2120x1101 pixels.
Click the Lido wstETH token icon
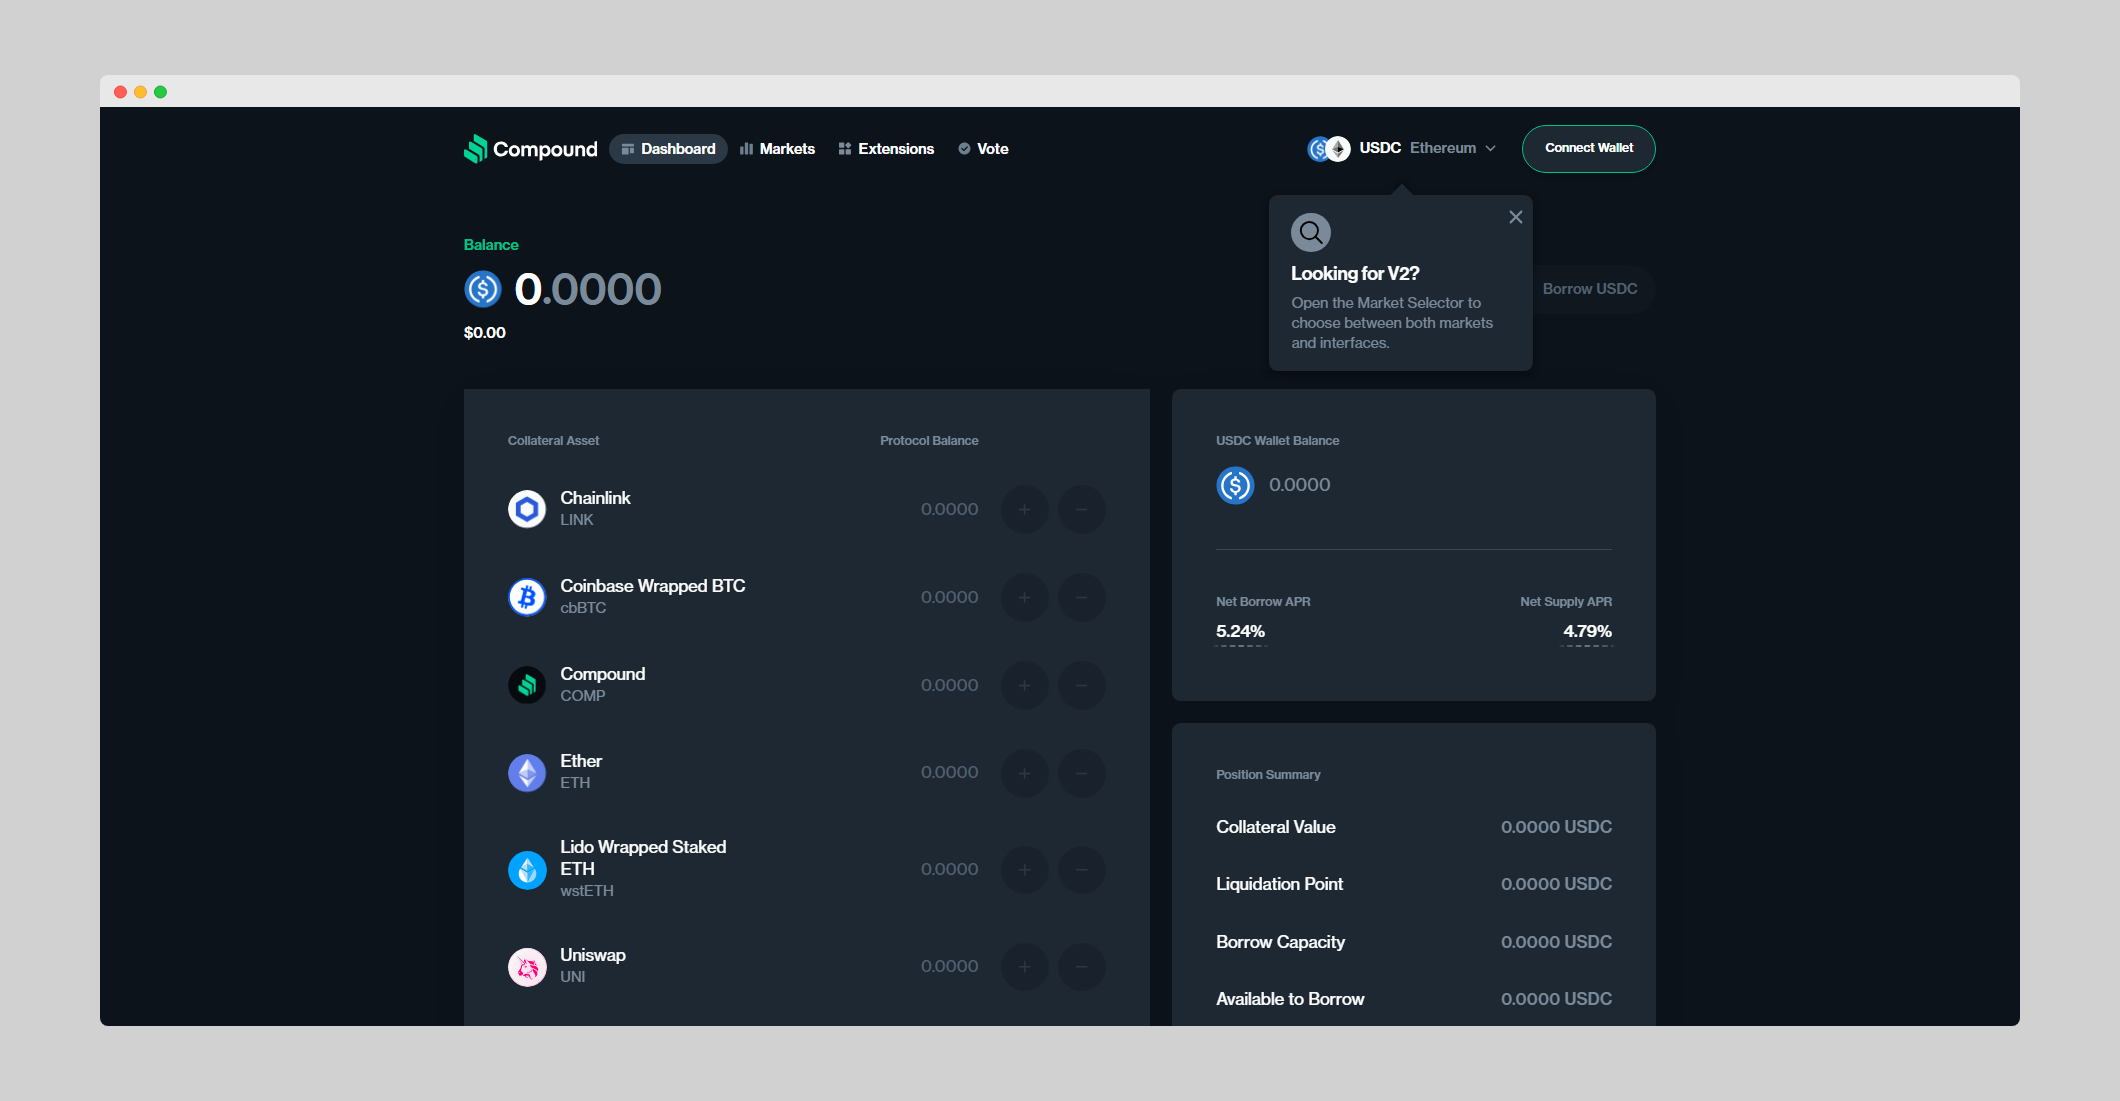(x=527, y=870)
